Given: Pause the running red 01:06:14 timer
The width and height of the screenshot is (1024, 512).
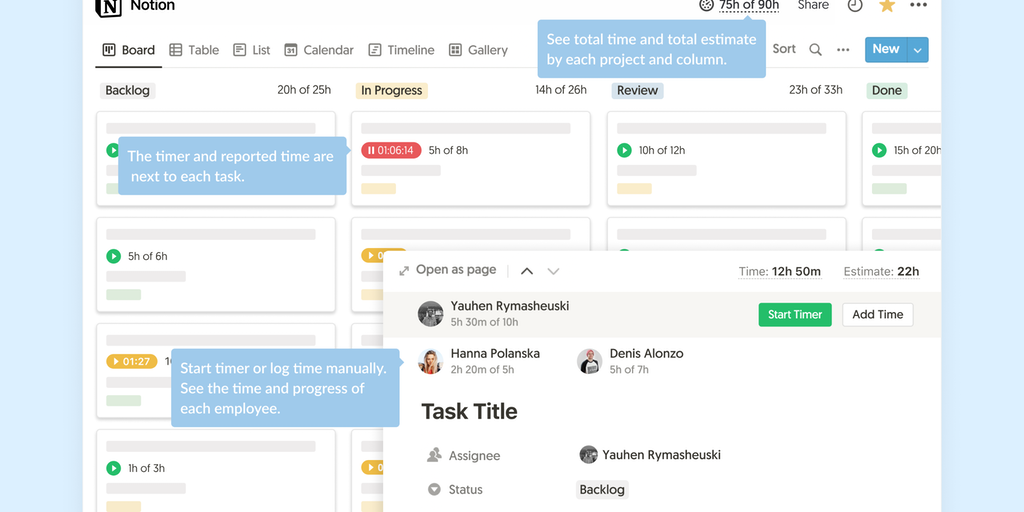Looking at the screenshot, I should pyautogui.click(x=391, y=150).
